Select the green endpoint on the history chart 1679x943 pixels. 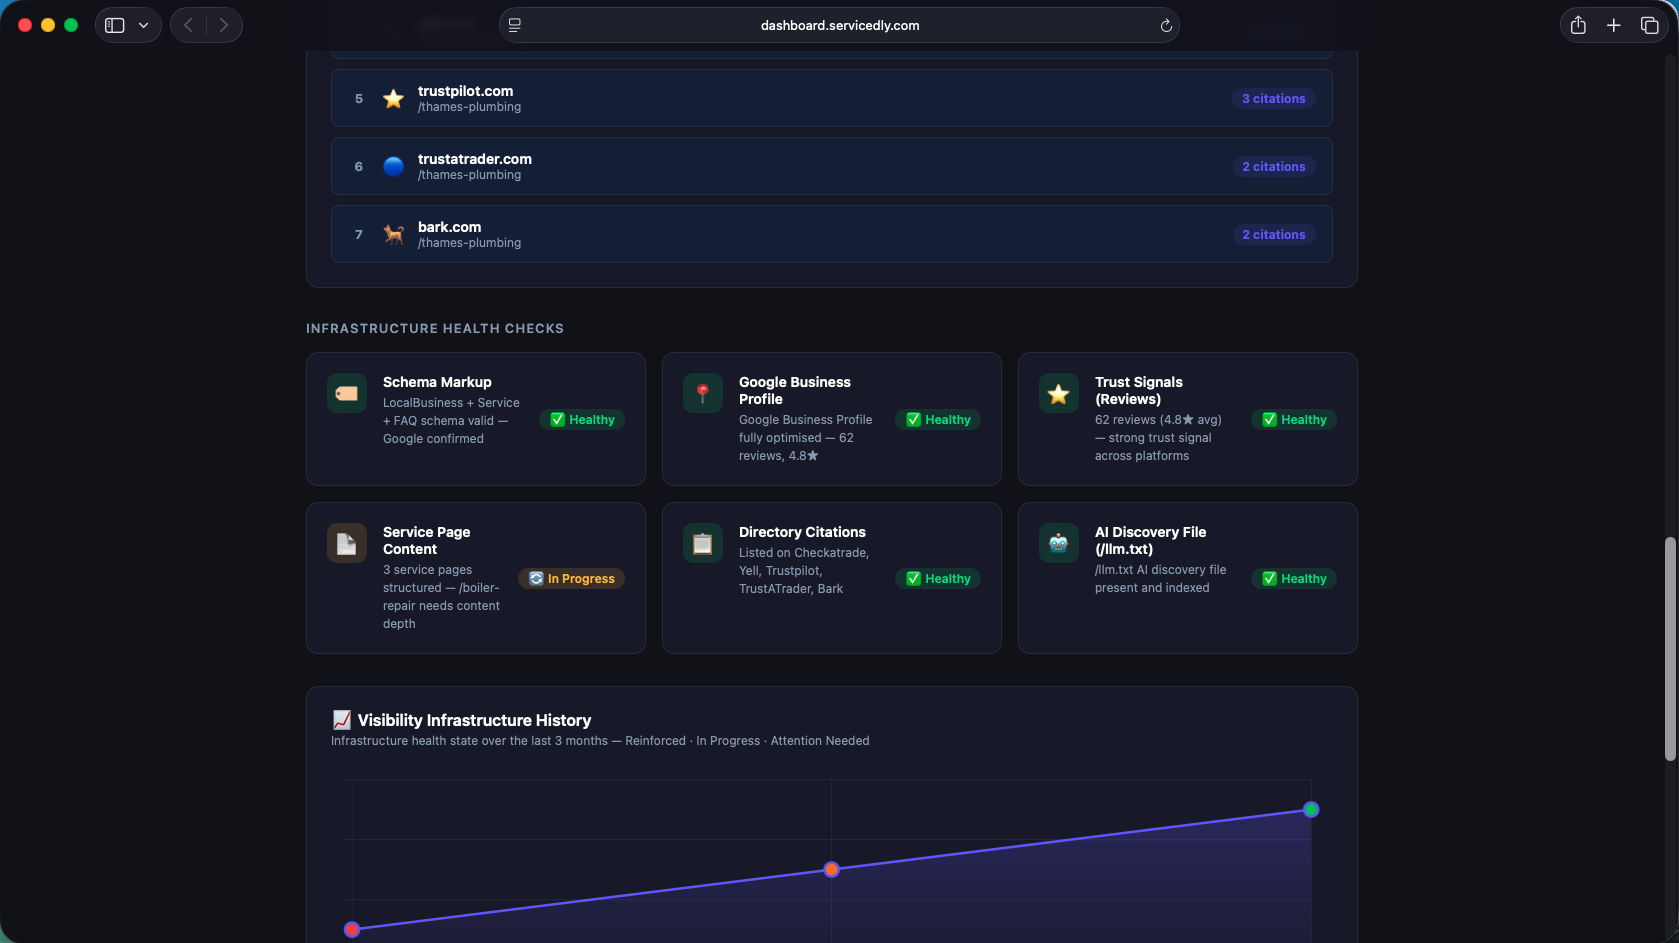tap(1310, 809)
